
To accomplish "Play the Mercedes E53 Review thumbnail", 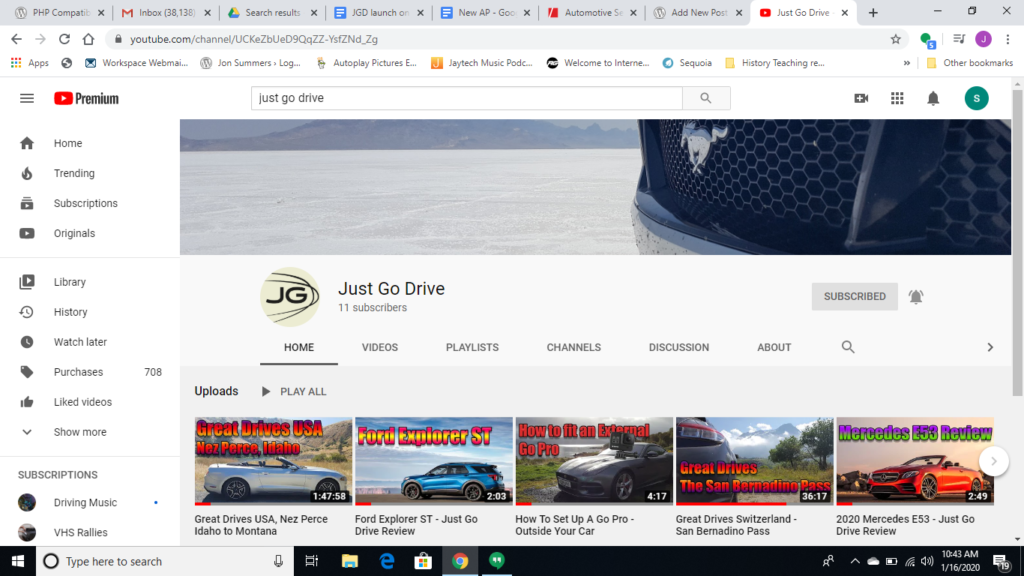I will 915,461.
